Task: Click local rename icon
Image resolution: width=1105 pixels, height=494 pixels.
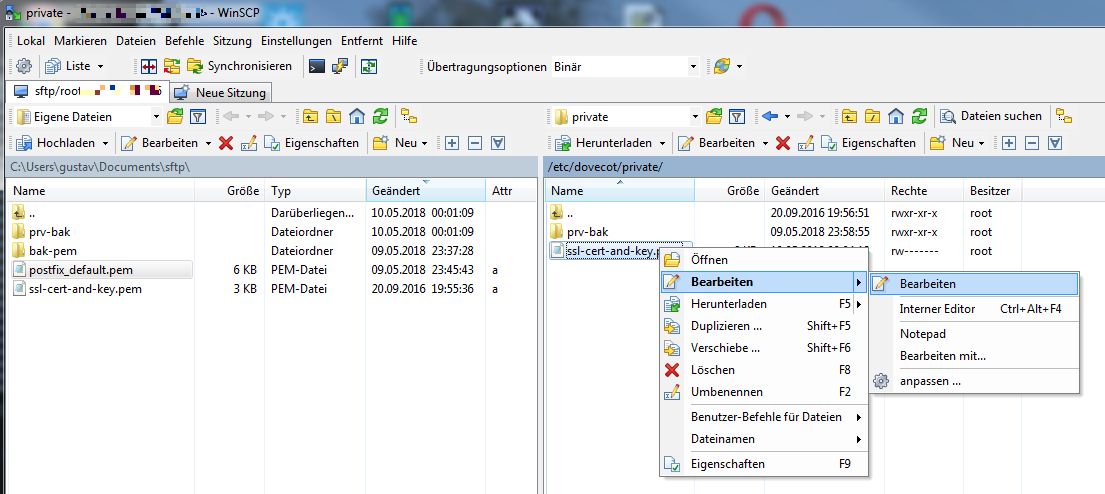Action: click(x=248, y=143)
